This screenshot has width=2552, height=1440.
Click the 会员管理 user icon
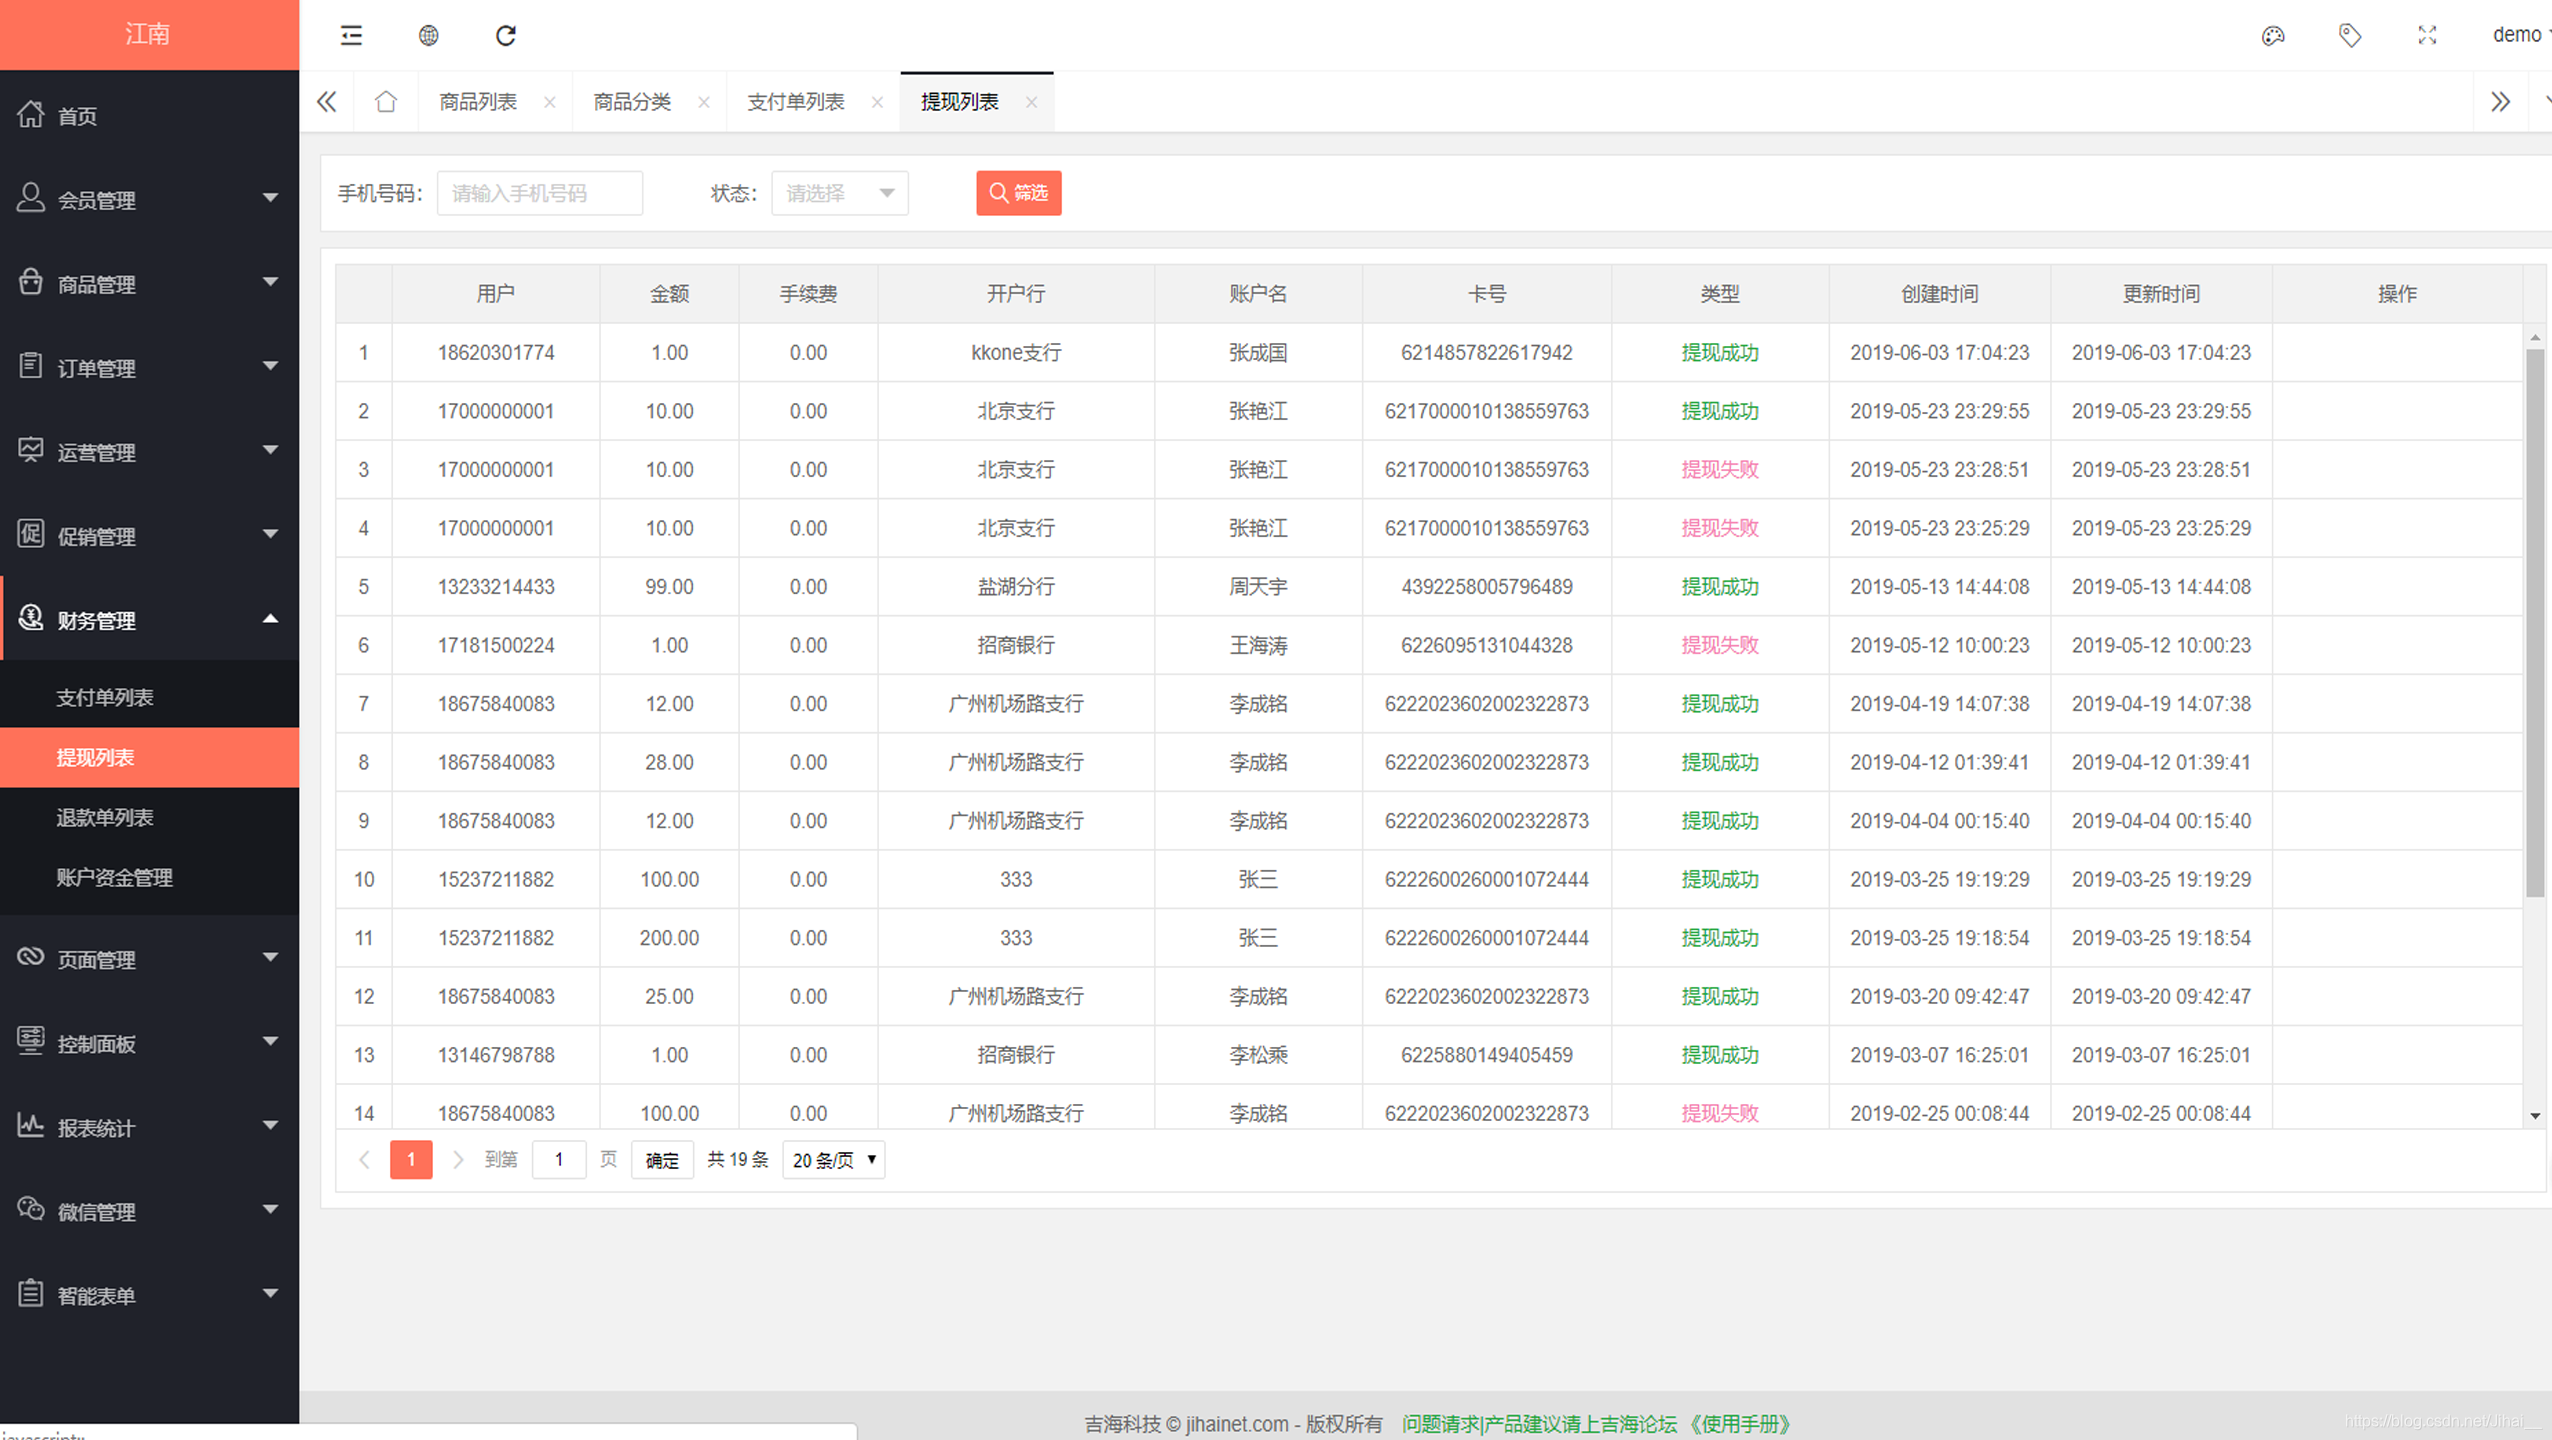[x=31, y=198]
